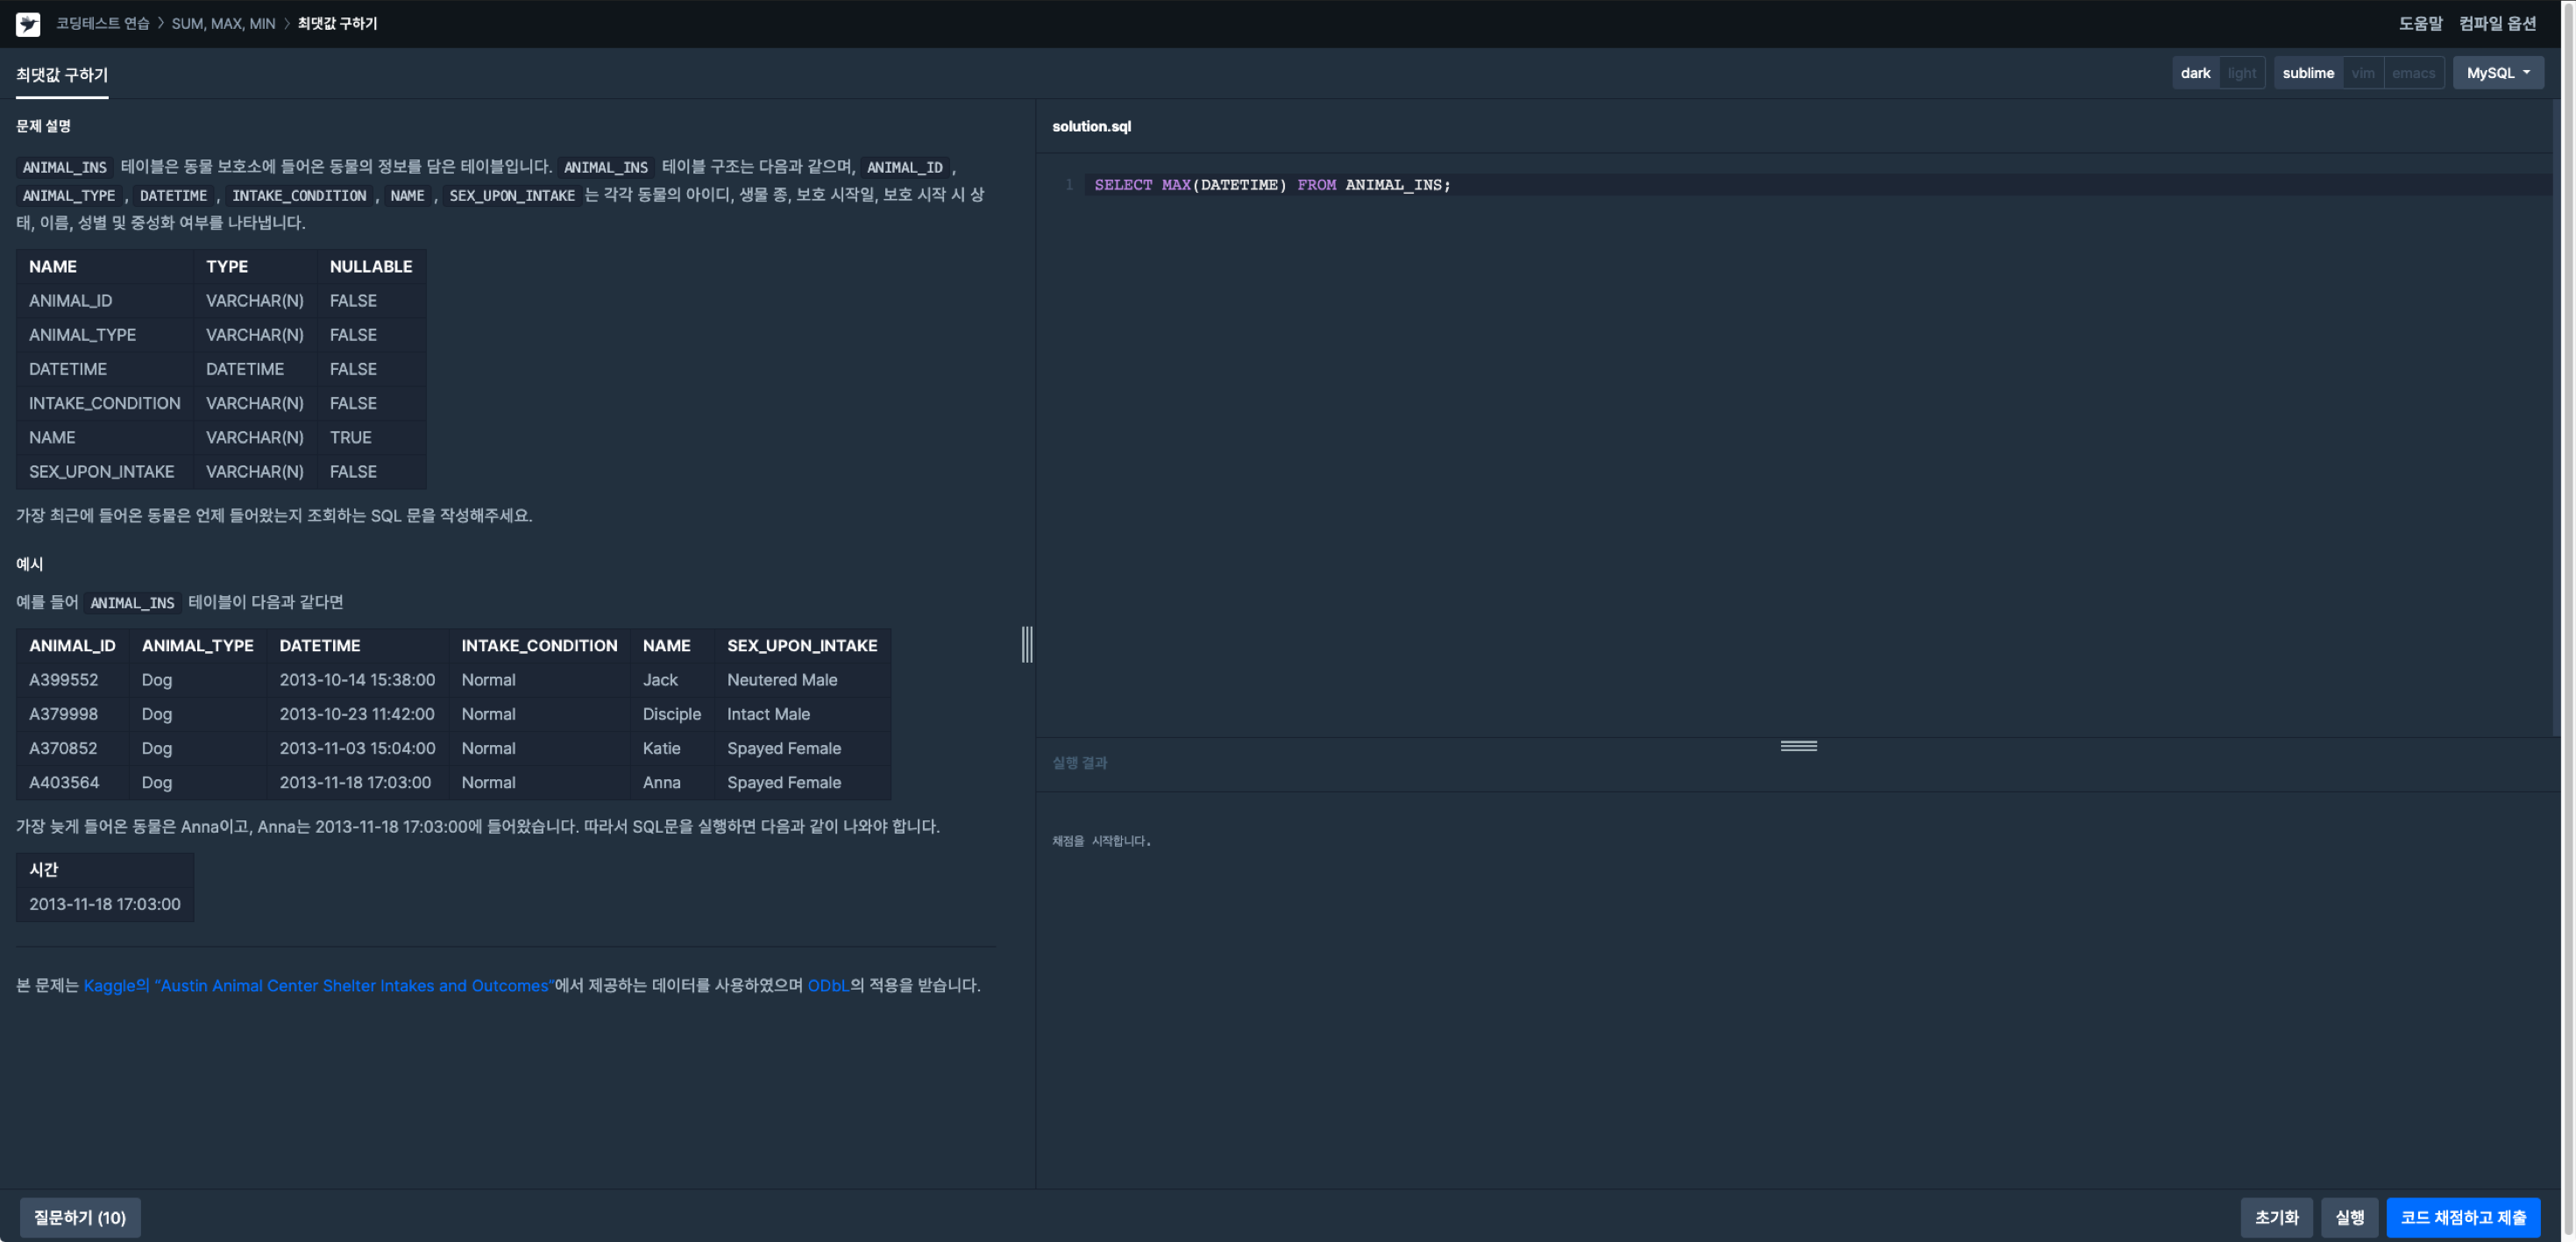Open Kaggle Austin Animal Center link
Screen dimensions: 2576x1242
317,985
